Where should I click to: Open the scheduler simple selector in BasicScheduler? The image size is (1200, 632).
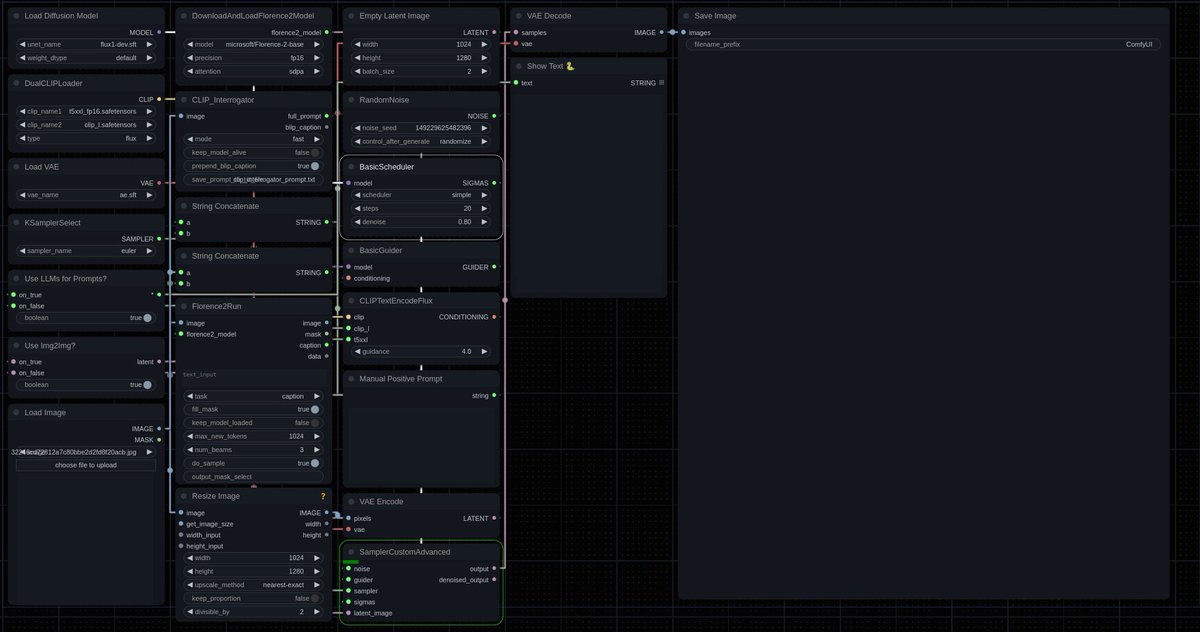(x=421, y=195)
